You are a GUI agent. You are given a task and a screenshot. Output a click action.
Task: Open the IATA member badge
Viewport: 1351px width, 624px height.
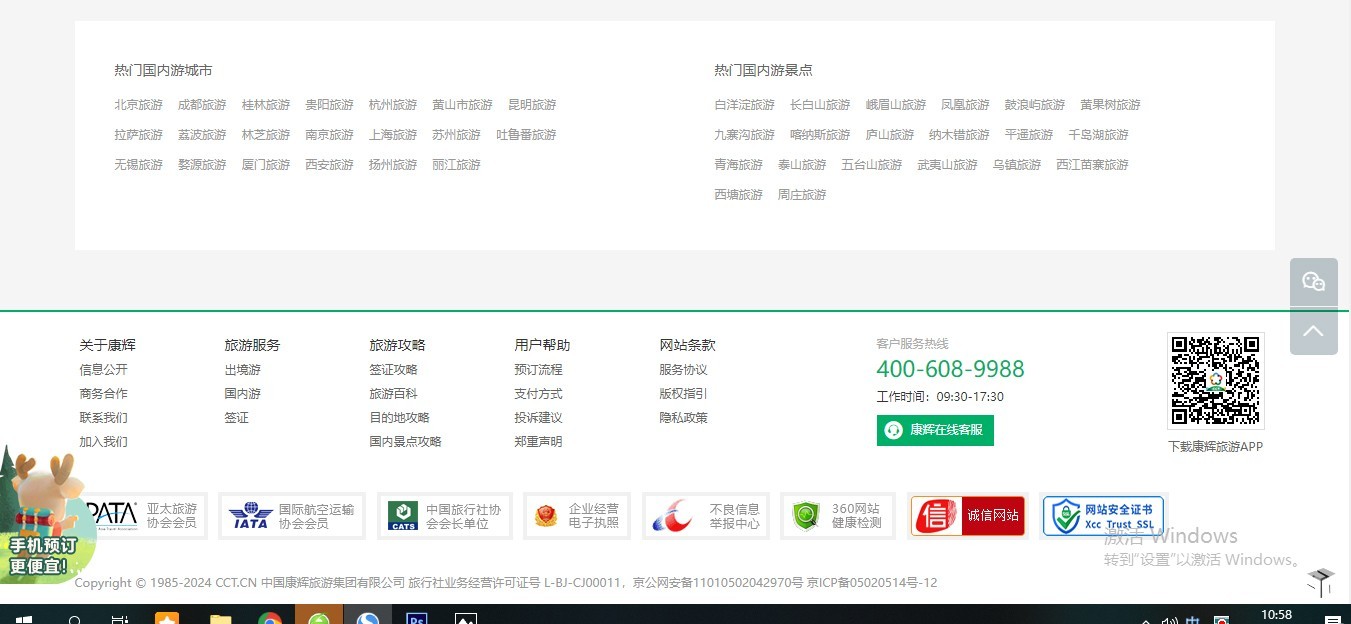click(291, 516)
